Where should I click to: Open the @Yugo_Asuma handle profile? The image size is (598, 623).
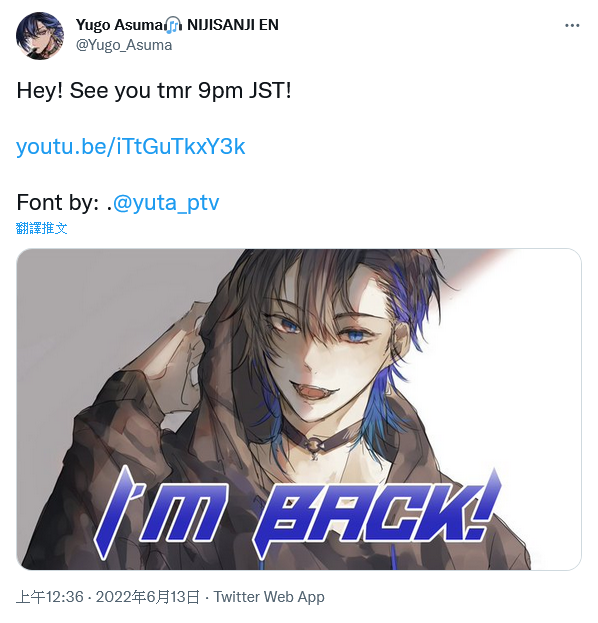coord(124,45)
